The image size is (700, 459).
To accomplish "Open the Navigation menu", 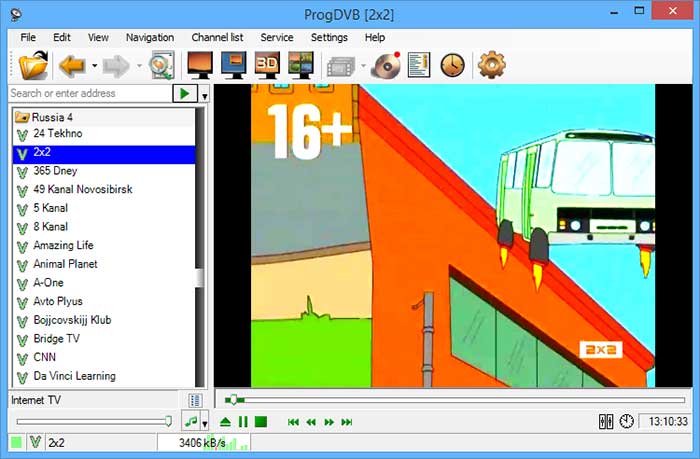I will [150, 38].
